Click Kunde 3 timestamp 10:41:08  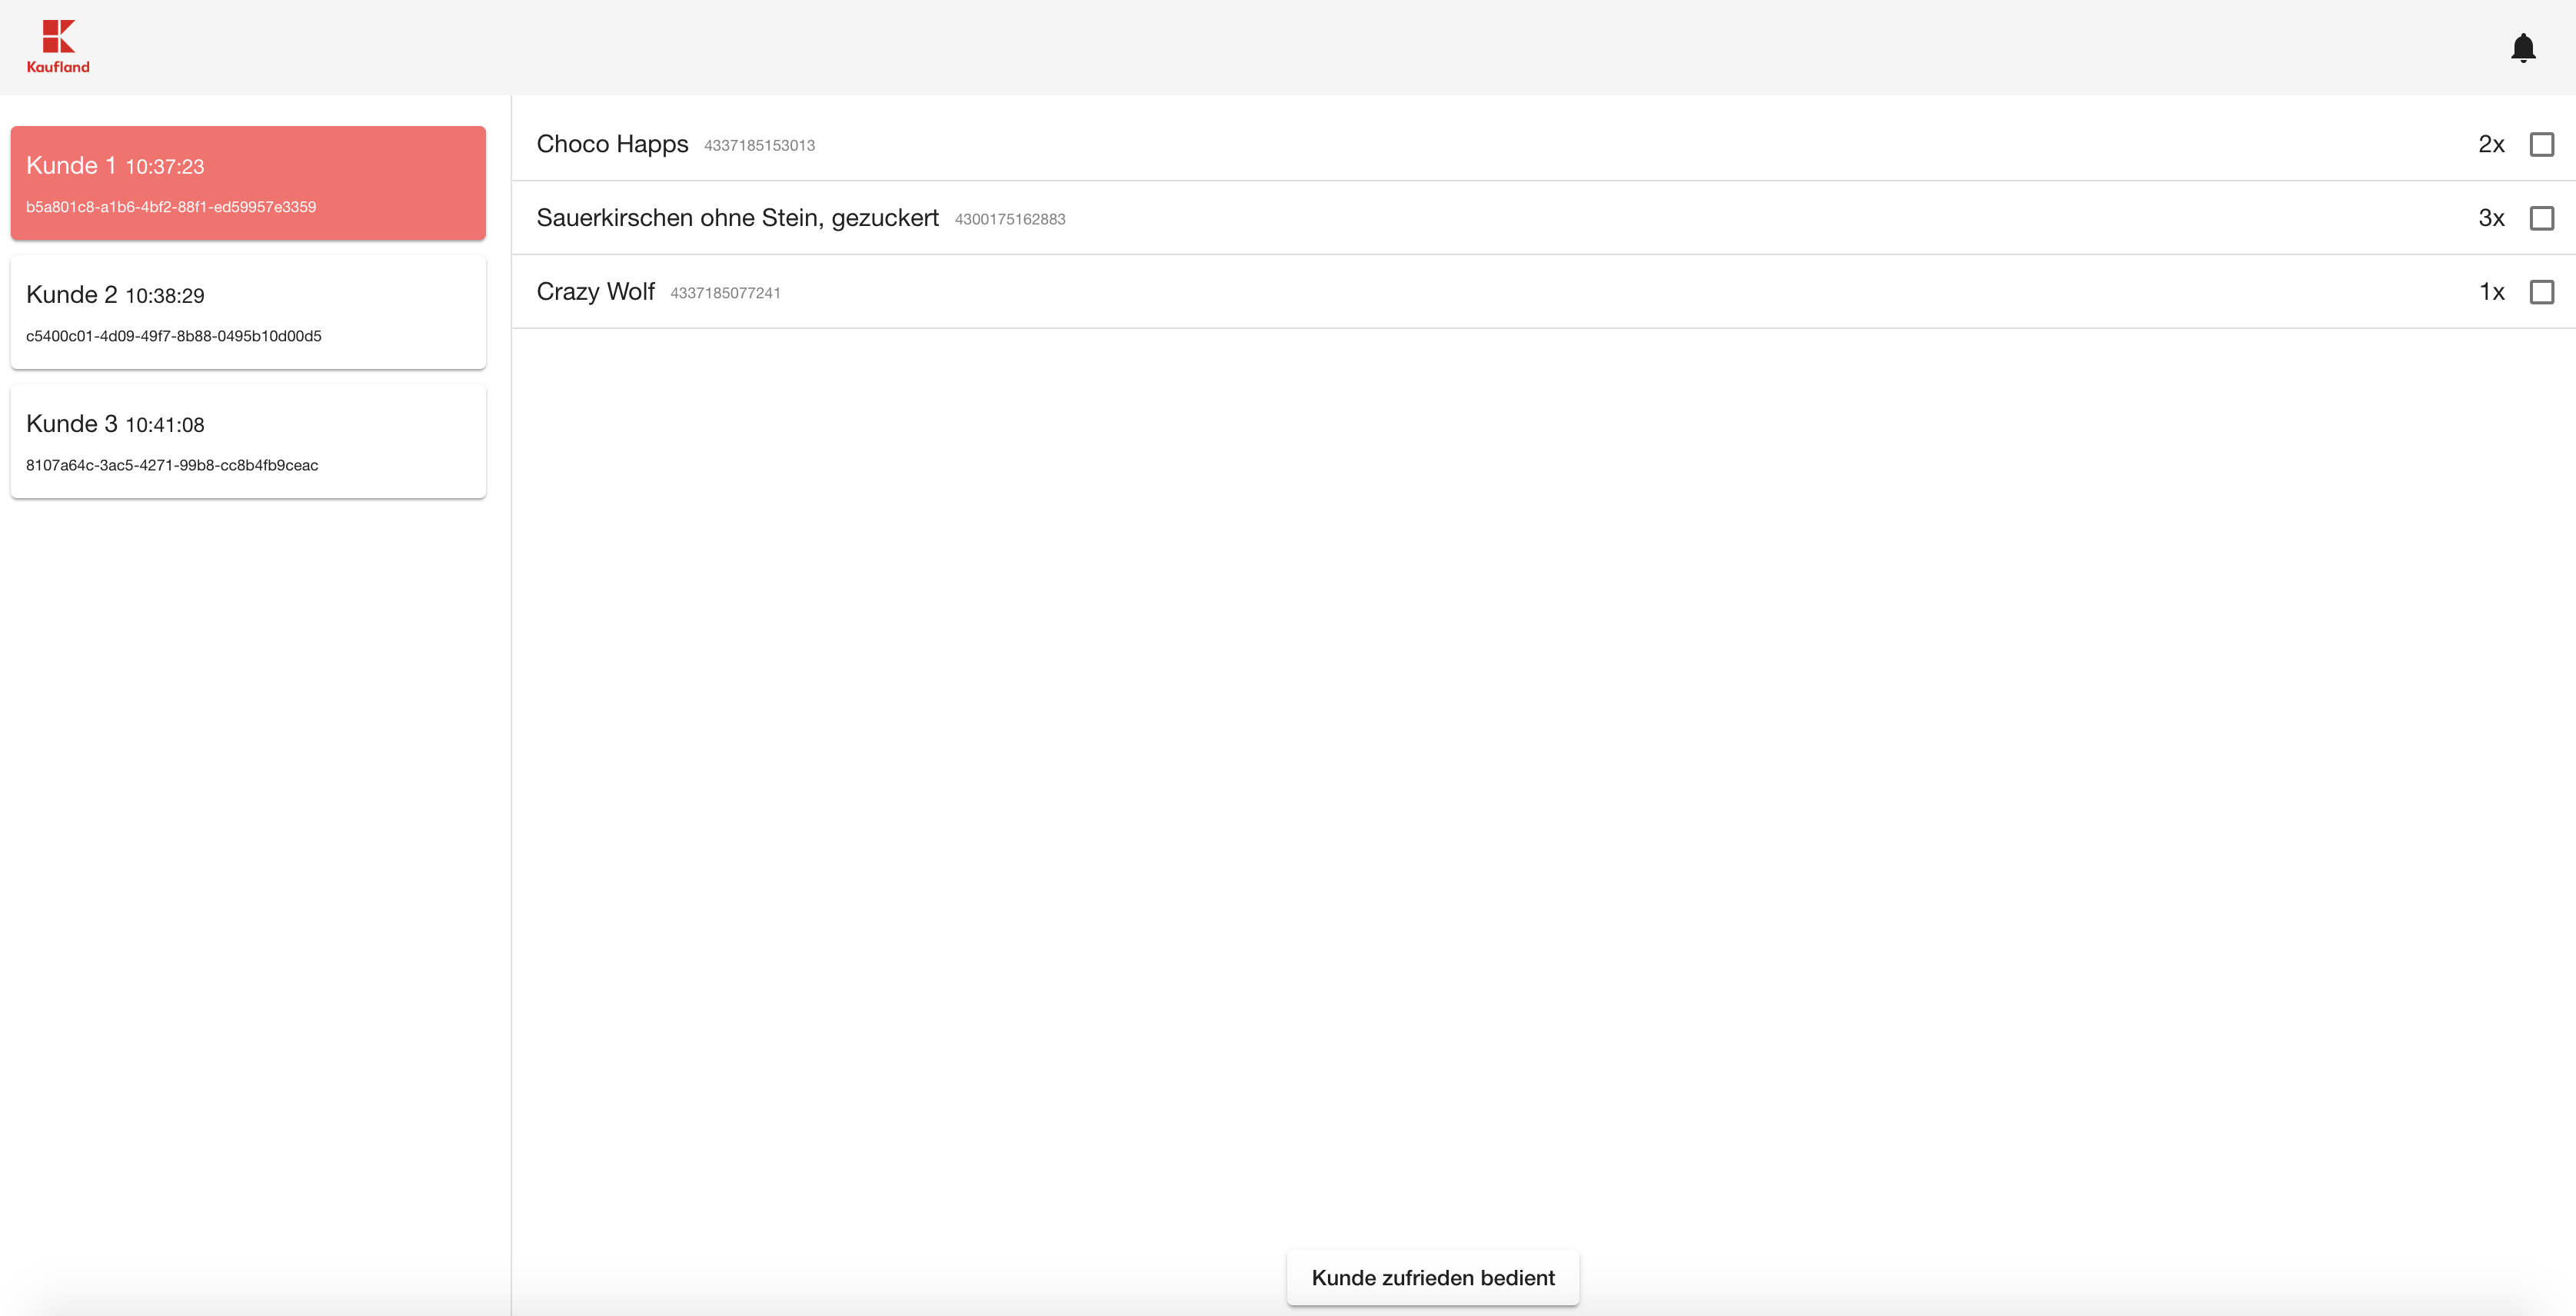click(x=164, y=425)
